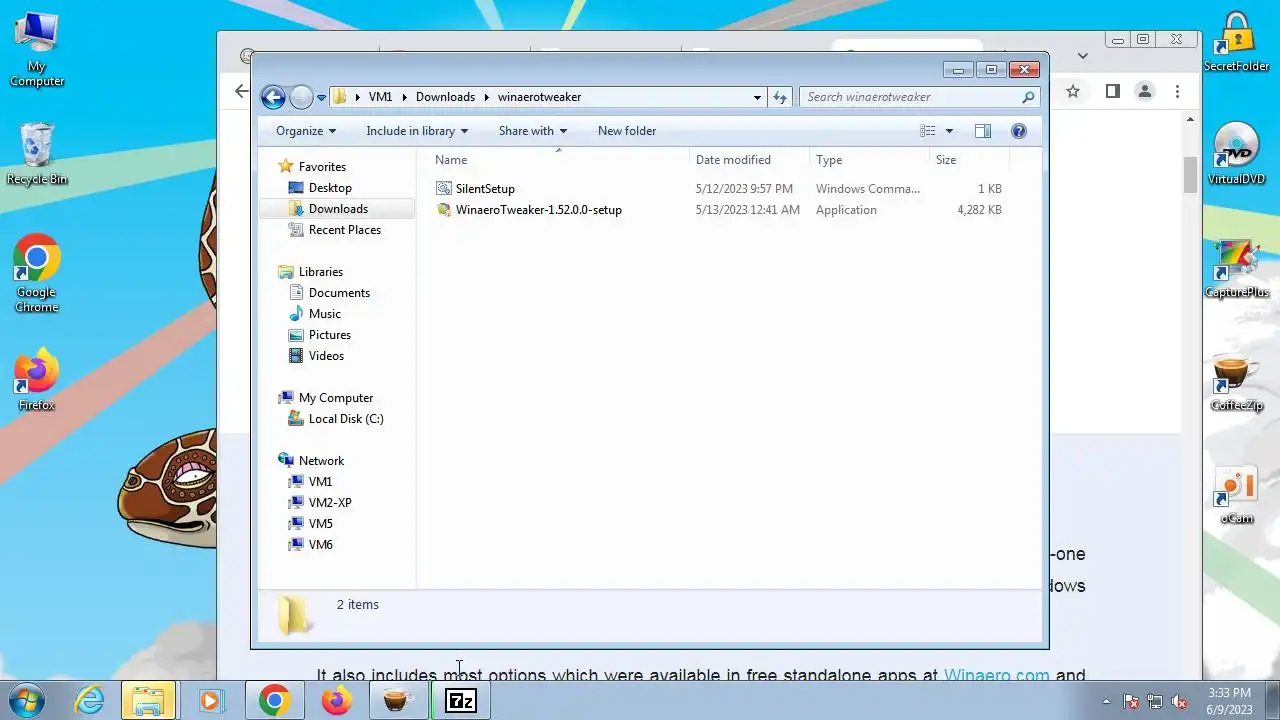Open the recent pages dropdown arrow
The height and width of the screenshot is (720, 1280).
tap(321, 98)
